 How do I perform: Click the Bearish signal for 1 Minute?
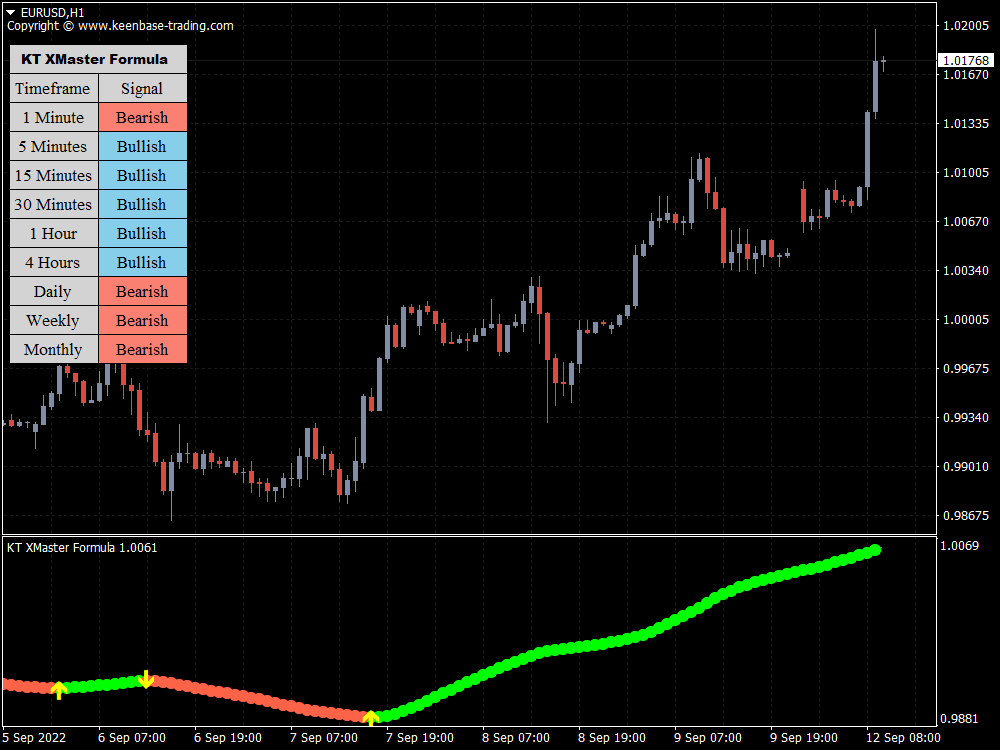coord(143,117)
